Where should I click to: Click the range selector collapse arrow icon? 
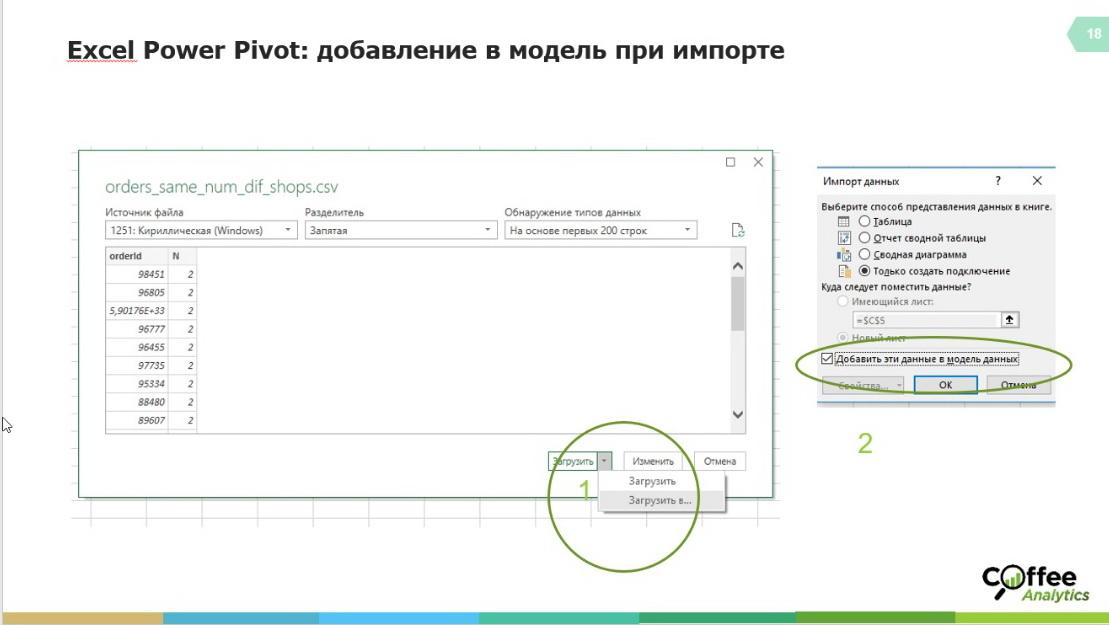tap(1009, 320)
